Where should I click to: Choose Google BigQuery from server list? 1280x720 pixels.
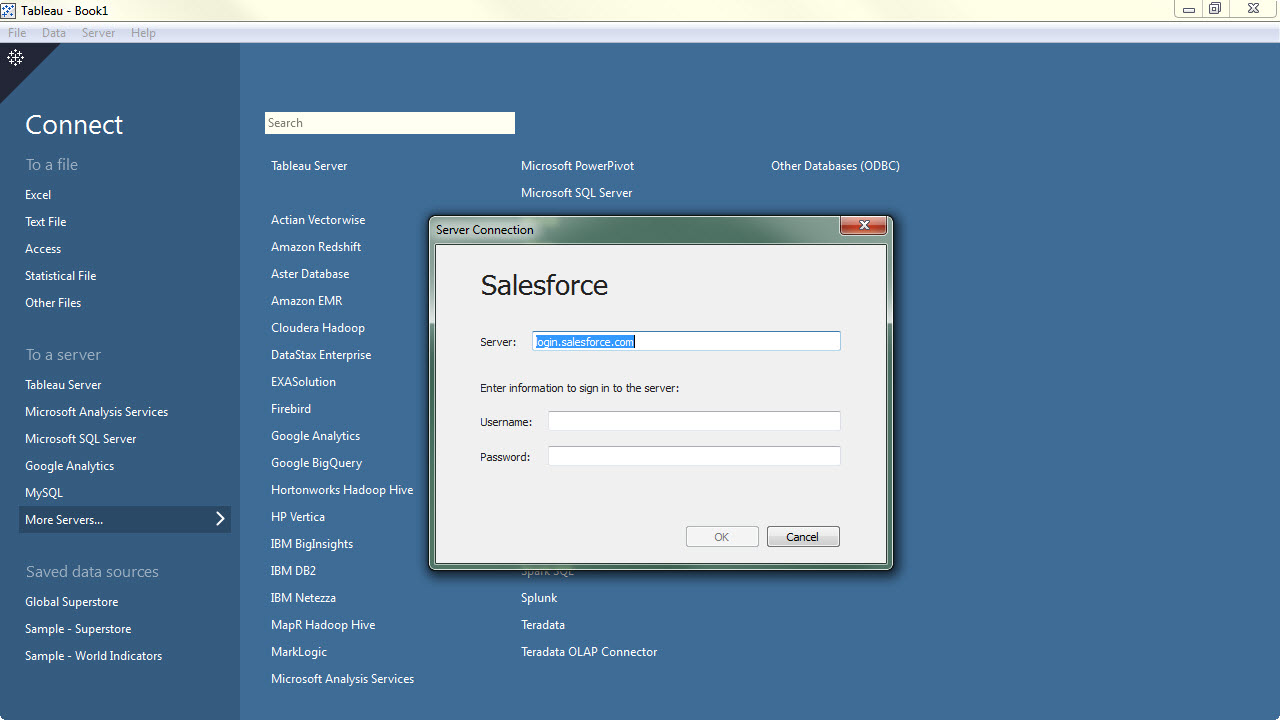coord(316,463)
